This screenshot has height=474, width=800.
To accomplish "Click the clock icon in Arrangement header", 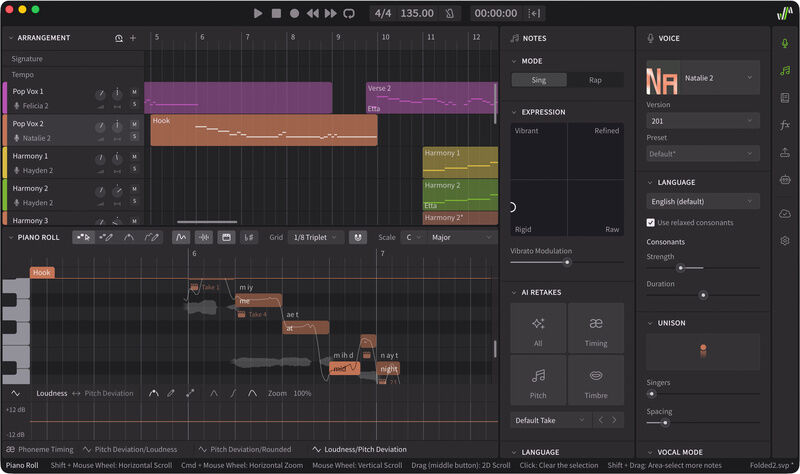I will (x=118, y=38).
